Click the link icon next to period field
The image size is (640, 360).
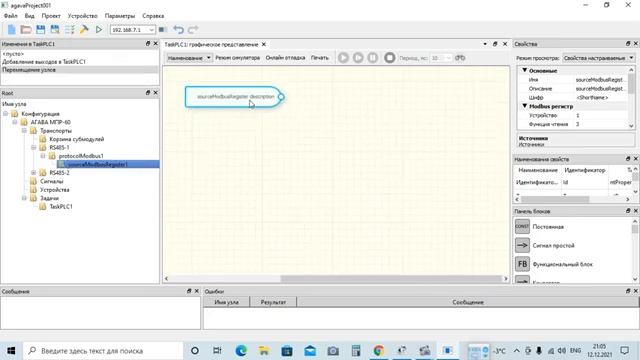point(460,58)
